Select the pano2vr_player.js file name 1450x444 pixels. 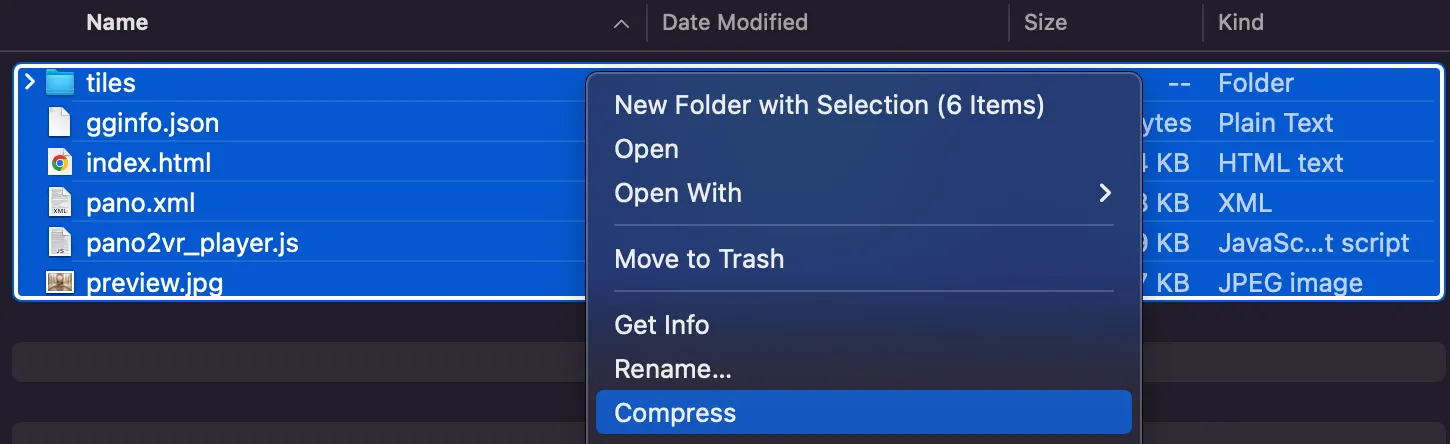pyautogui.click(x=192, y=243)
